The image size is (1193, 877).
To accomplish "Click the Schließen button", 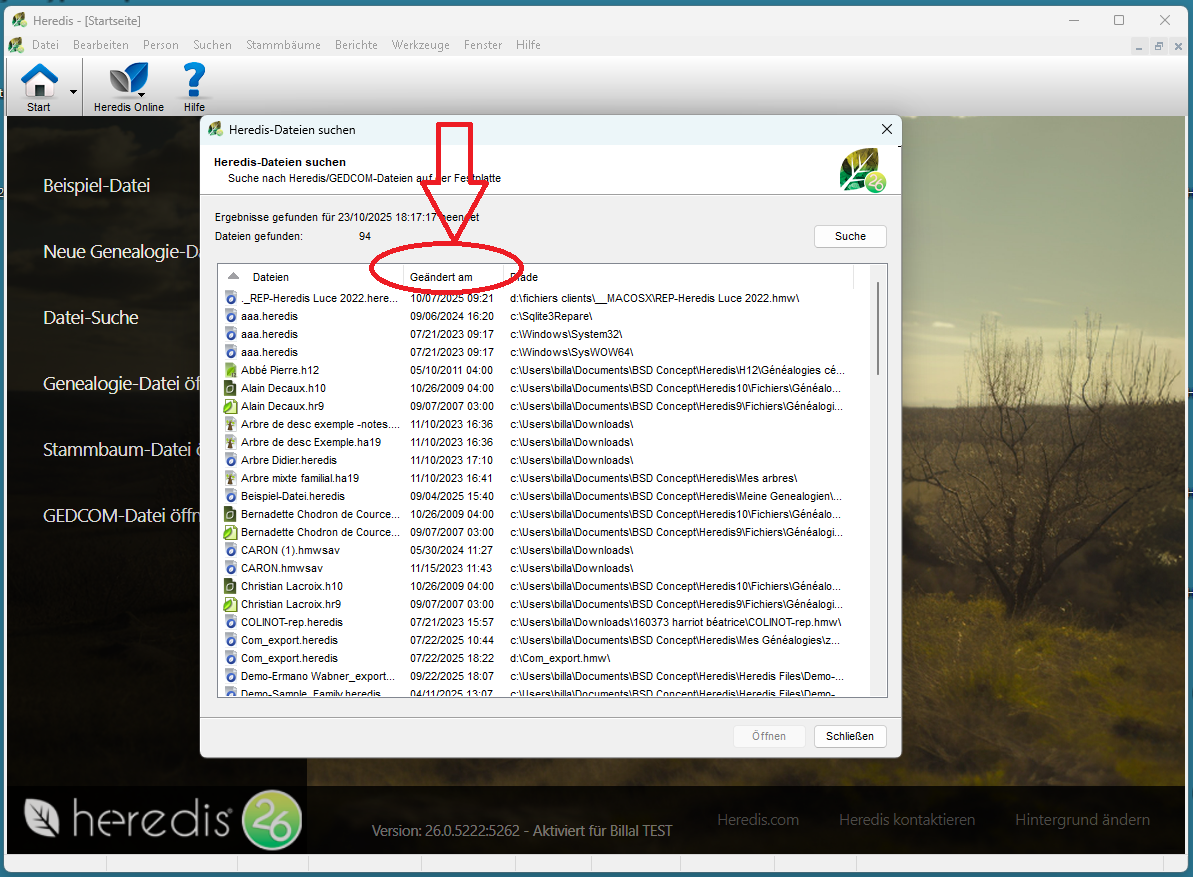I will coord(849,736).
